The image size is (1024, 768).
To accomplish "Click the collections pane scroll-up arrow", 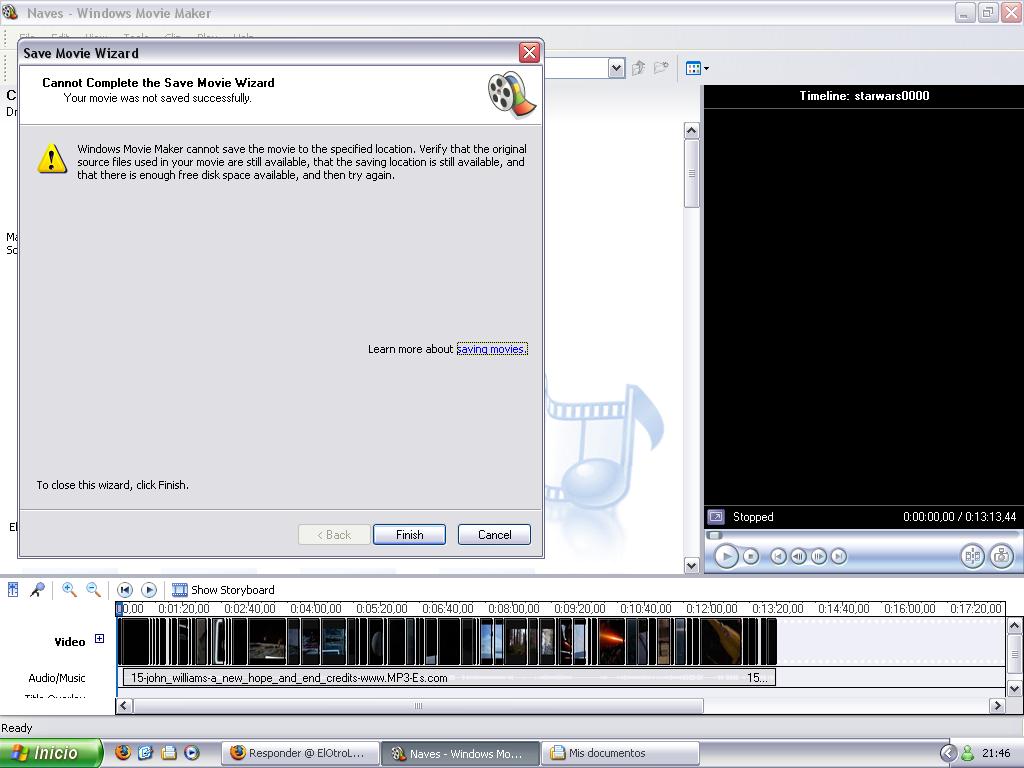I will (x=692, y=131).
